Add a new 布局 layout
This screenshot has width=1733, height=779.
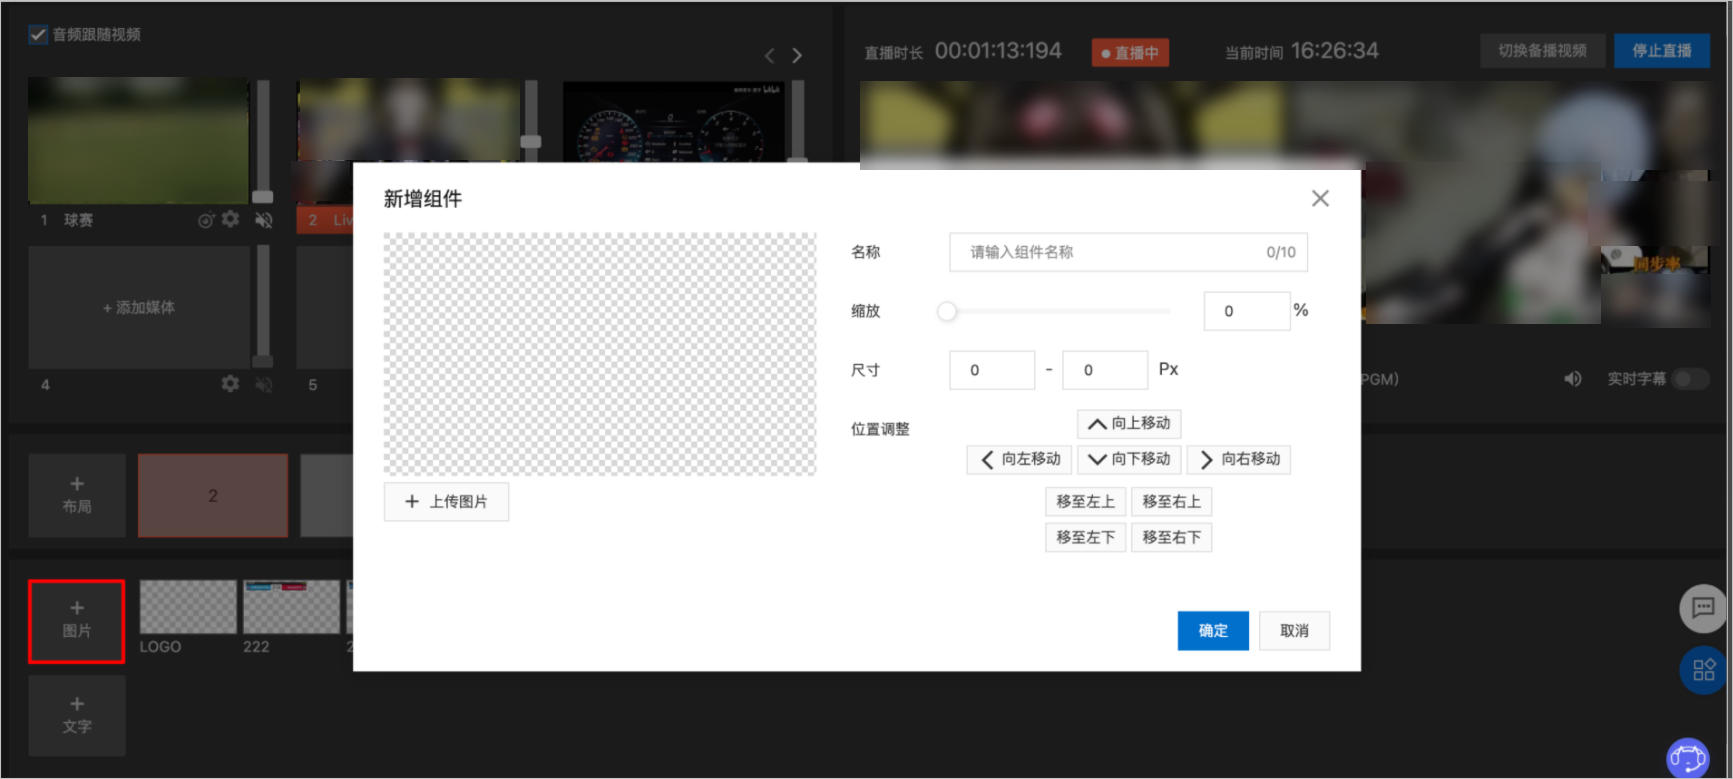77,496
